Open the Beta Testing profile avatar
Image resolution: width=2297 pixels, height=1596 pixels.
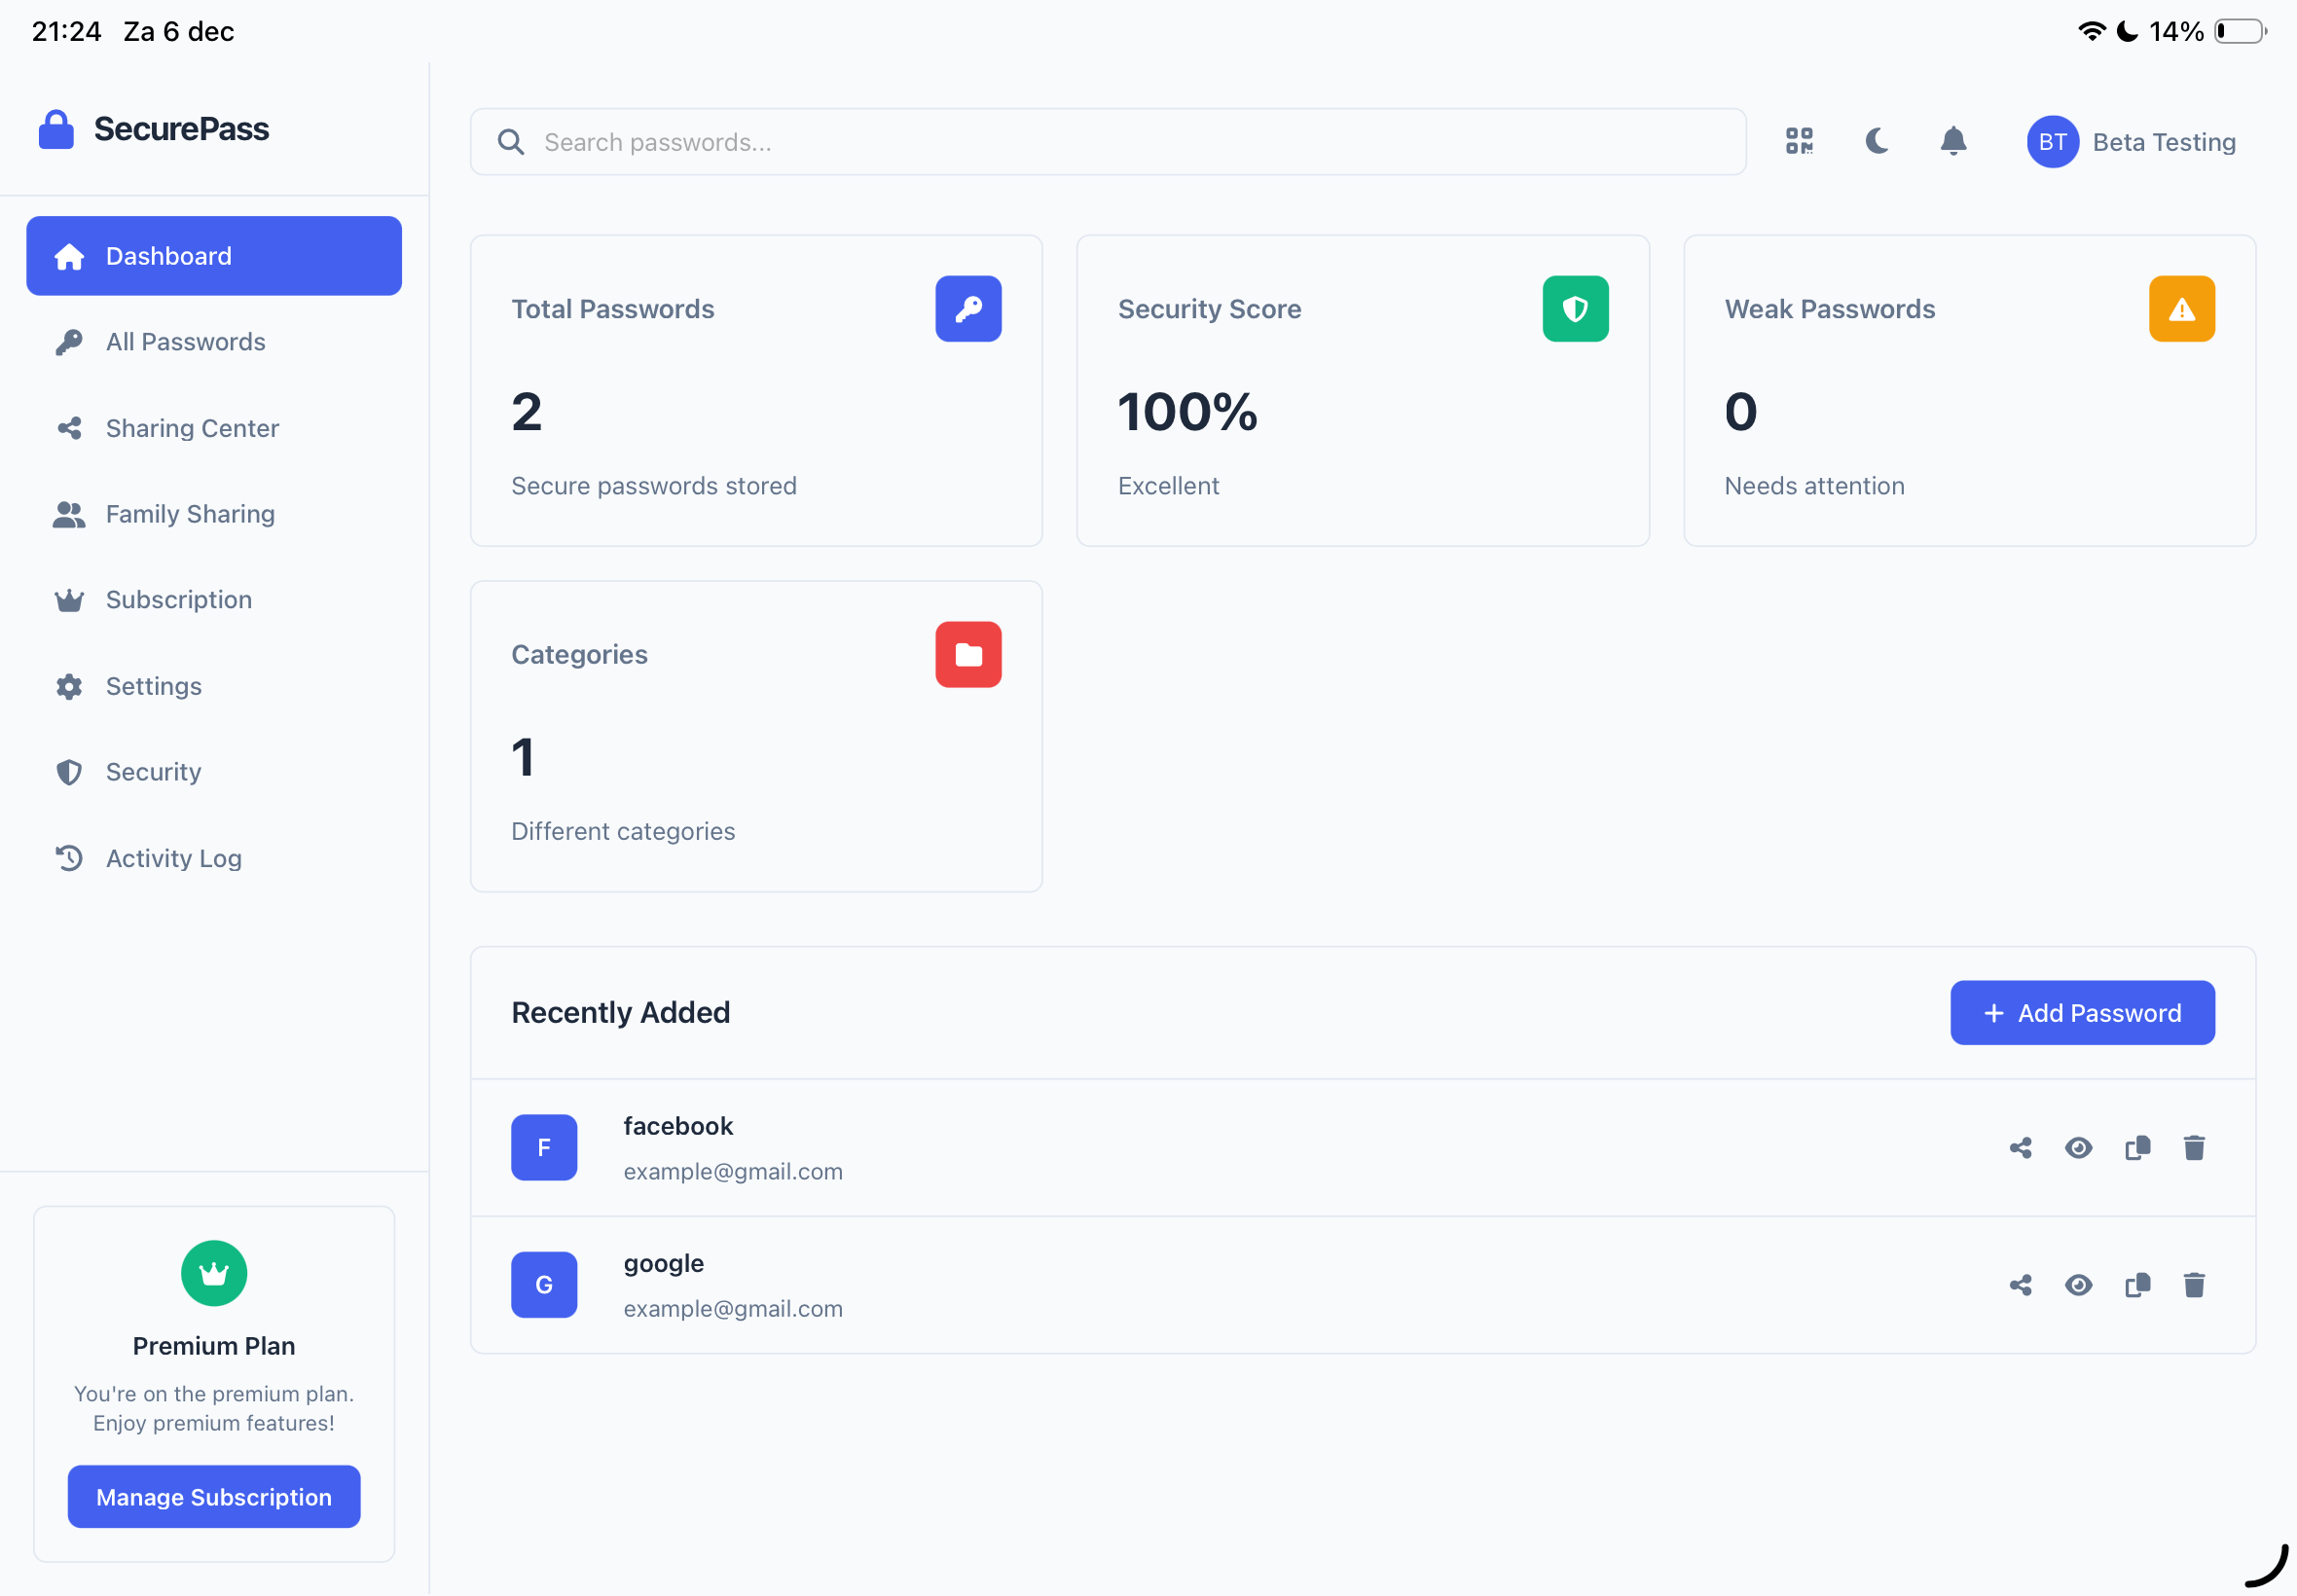2052,141
